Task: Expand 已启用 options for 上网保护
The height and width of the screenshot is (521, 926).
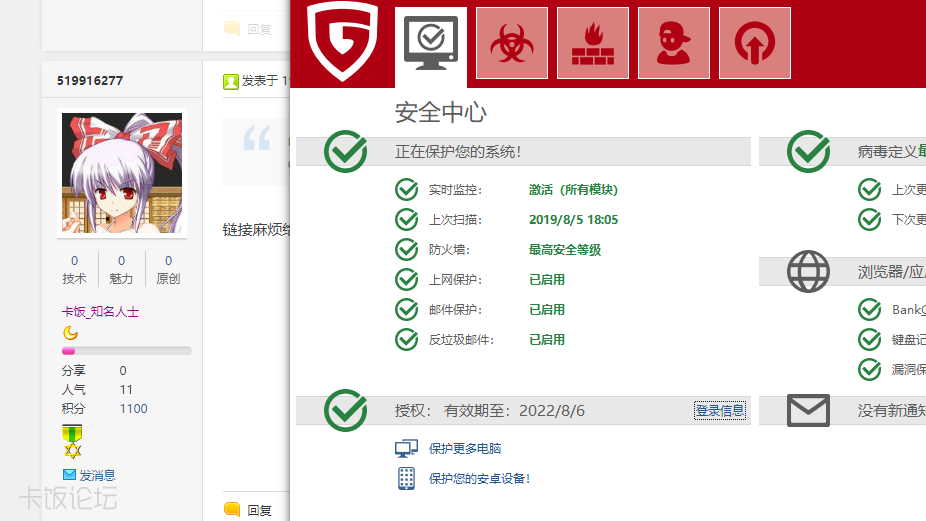Action: click(x=547, y=280)
